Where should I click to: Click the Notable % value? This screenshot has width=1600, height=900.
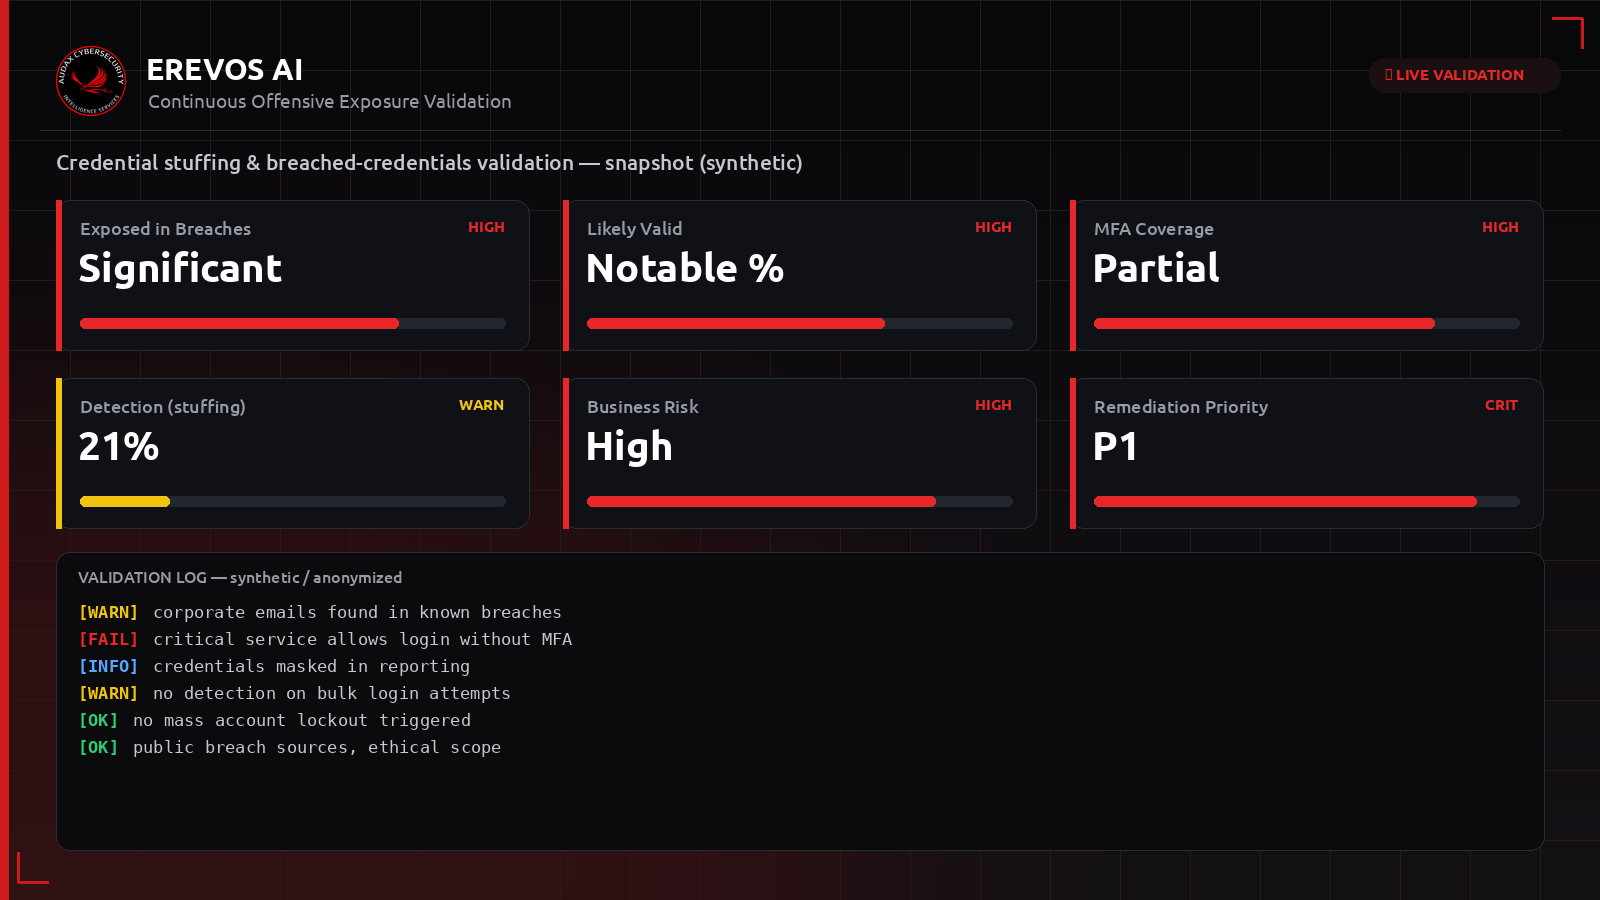pyautogui.click(x=685, y=268)
